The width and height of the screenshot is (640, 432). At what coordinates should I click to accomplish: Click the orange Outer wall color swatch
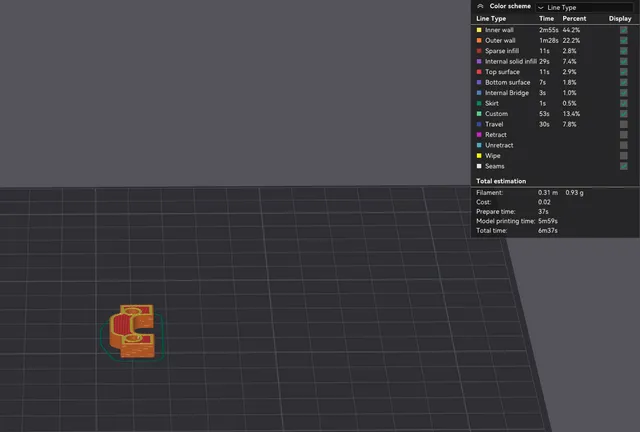point(479,40)
